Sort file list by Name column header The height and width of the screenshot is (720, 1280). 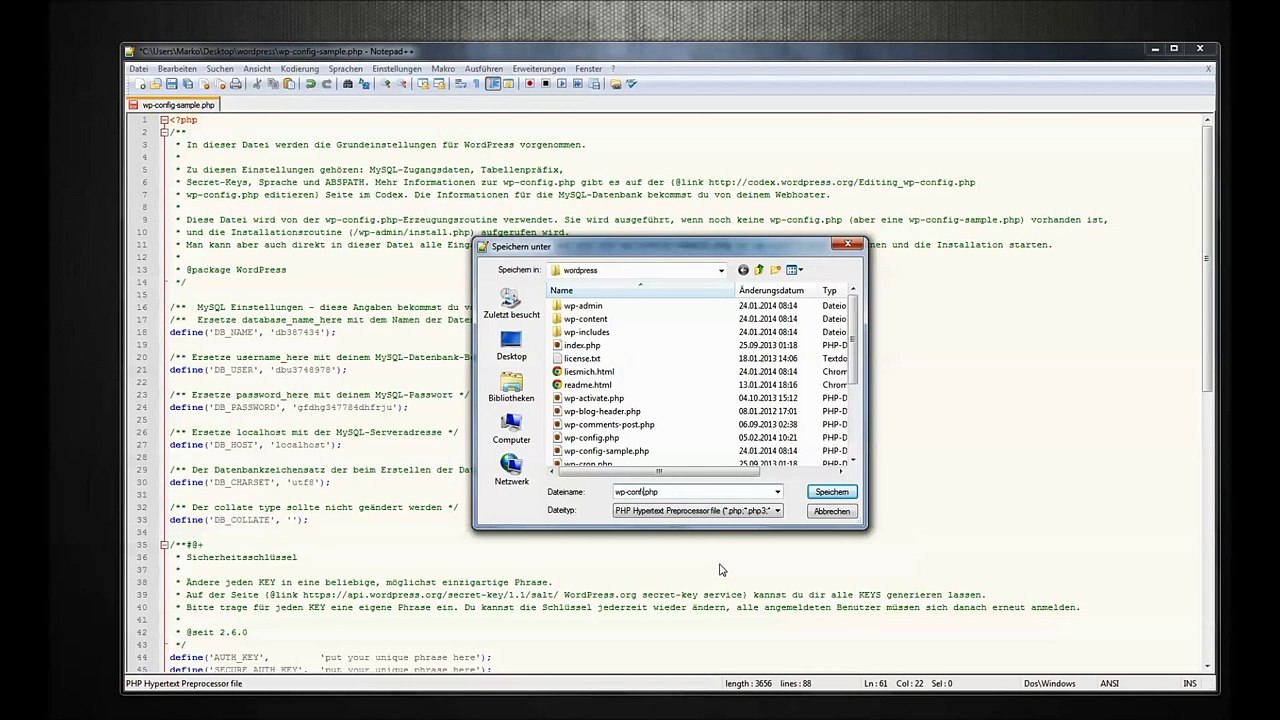(x=640, y=290)
